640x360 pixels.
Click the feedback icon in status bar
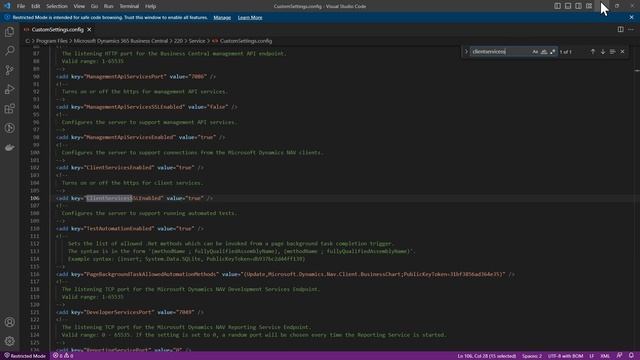point(620,356)
